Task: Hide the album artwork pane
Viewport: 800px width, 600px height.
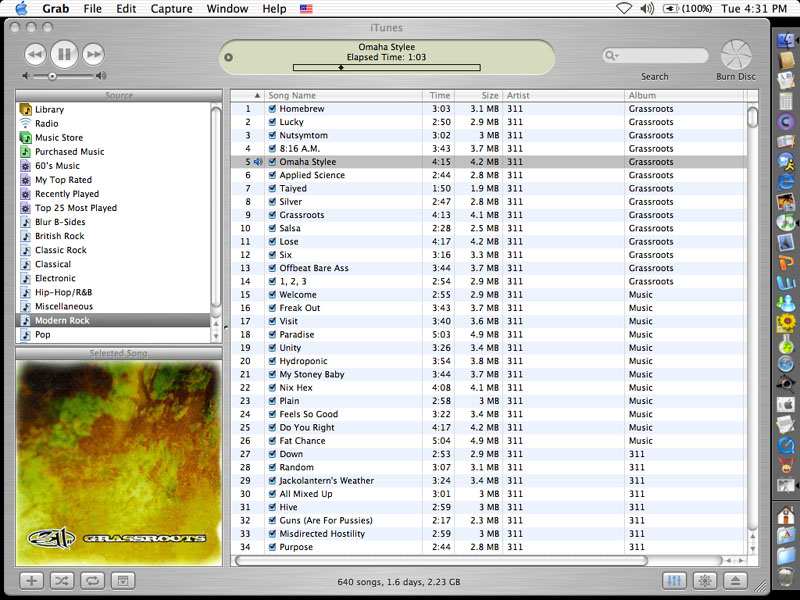Action: (x=122, y=580)
